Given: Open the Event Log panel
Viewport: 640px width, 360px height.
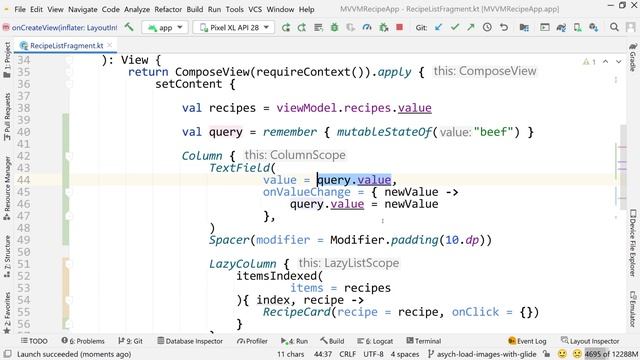Looking at the screenshot, I should 527,341.
